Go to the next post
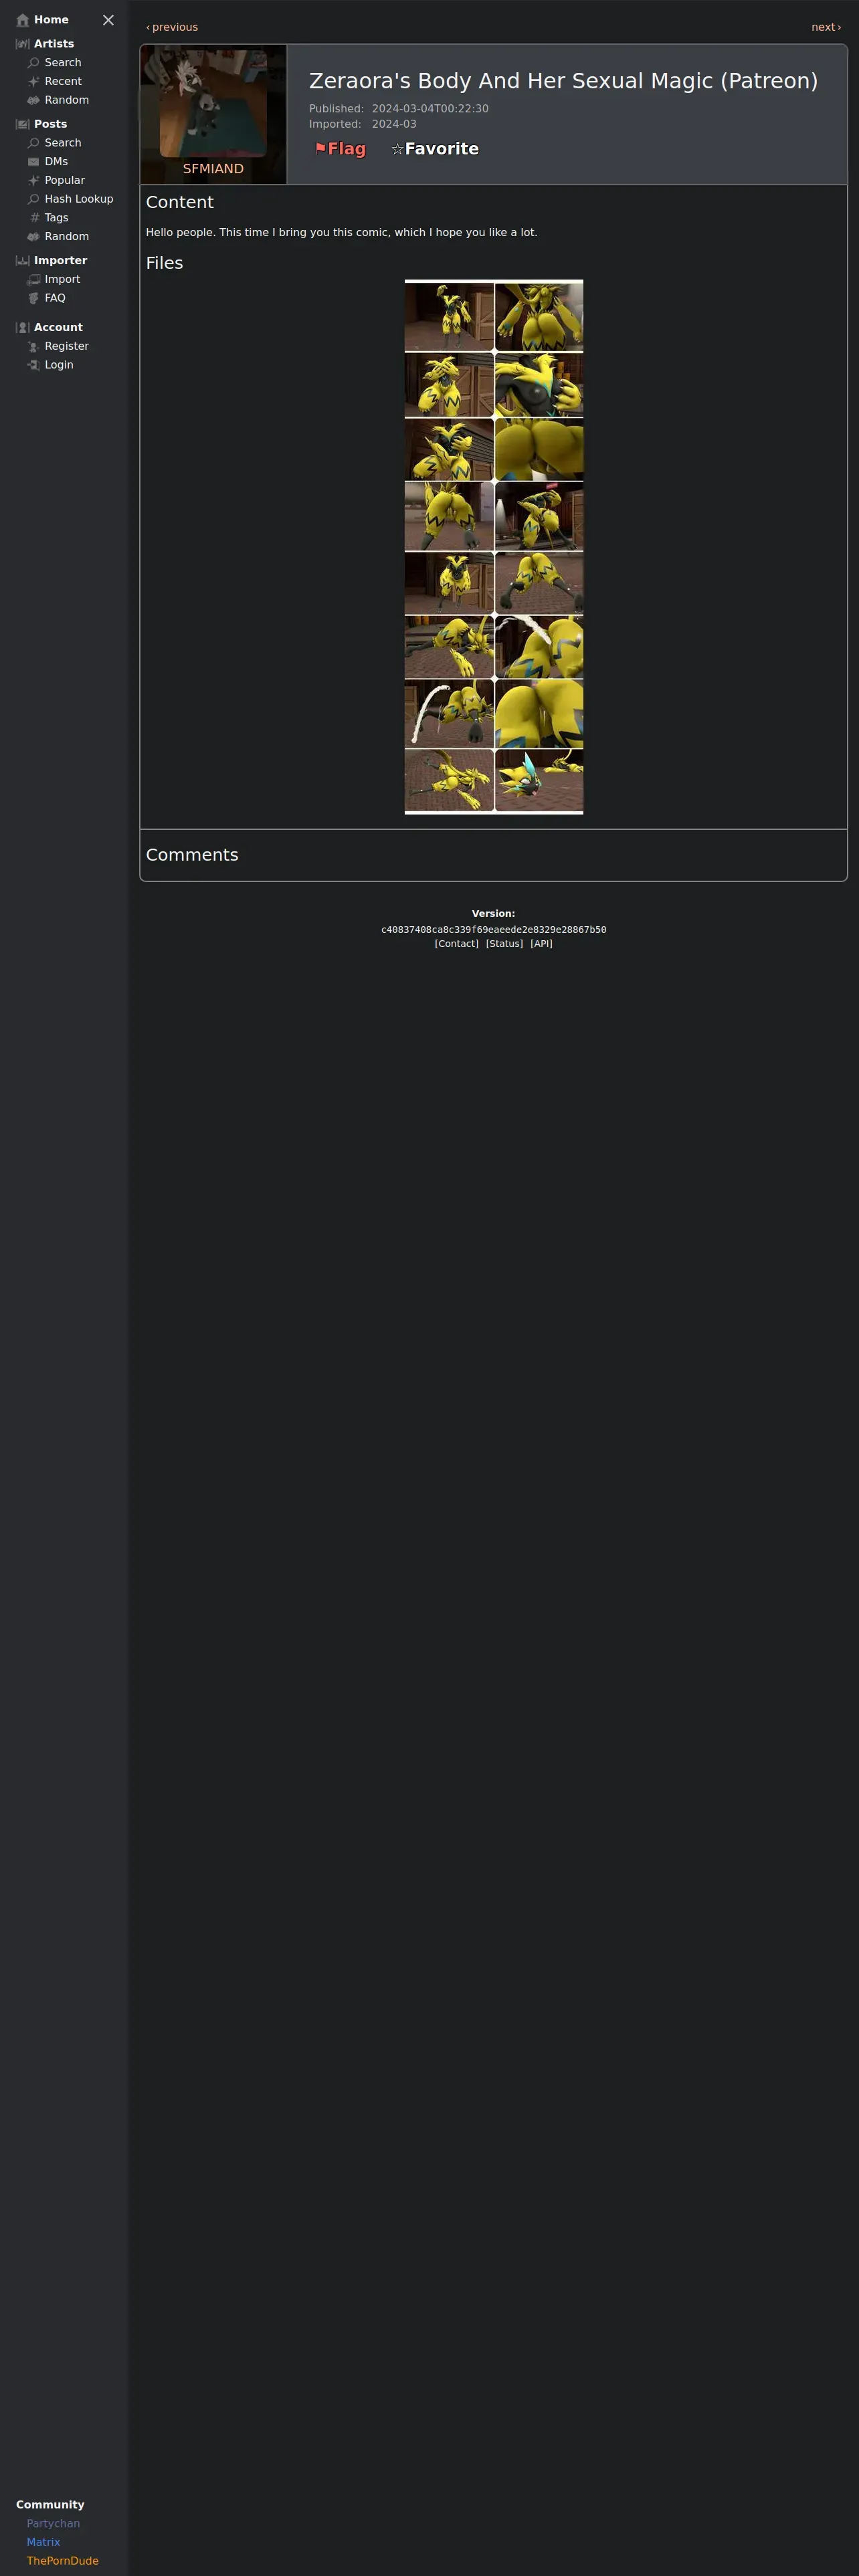The image size is (859, 2576). tap(826, 27)
